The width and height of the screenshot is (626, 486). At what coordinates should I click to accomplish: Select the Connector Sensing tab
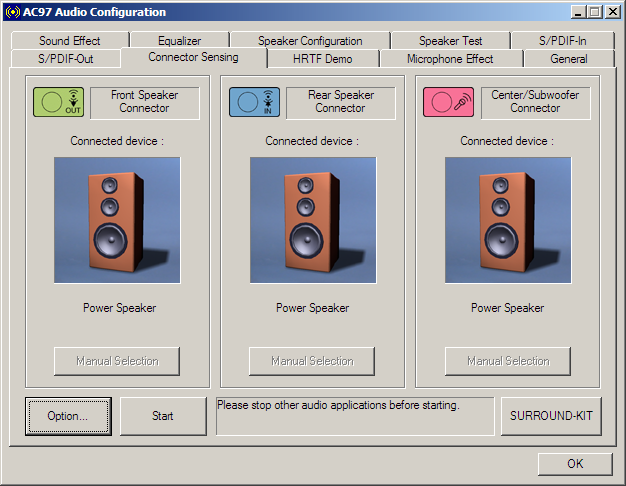click(x=194, y=57)
